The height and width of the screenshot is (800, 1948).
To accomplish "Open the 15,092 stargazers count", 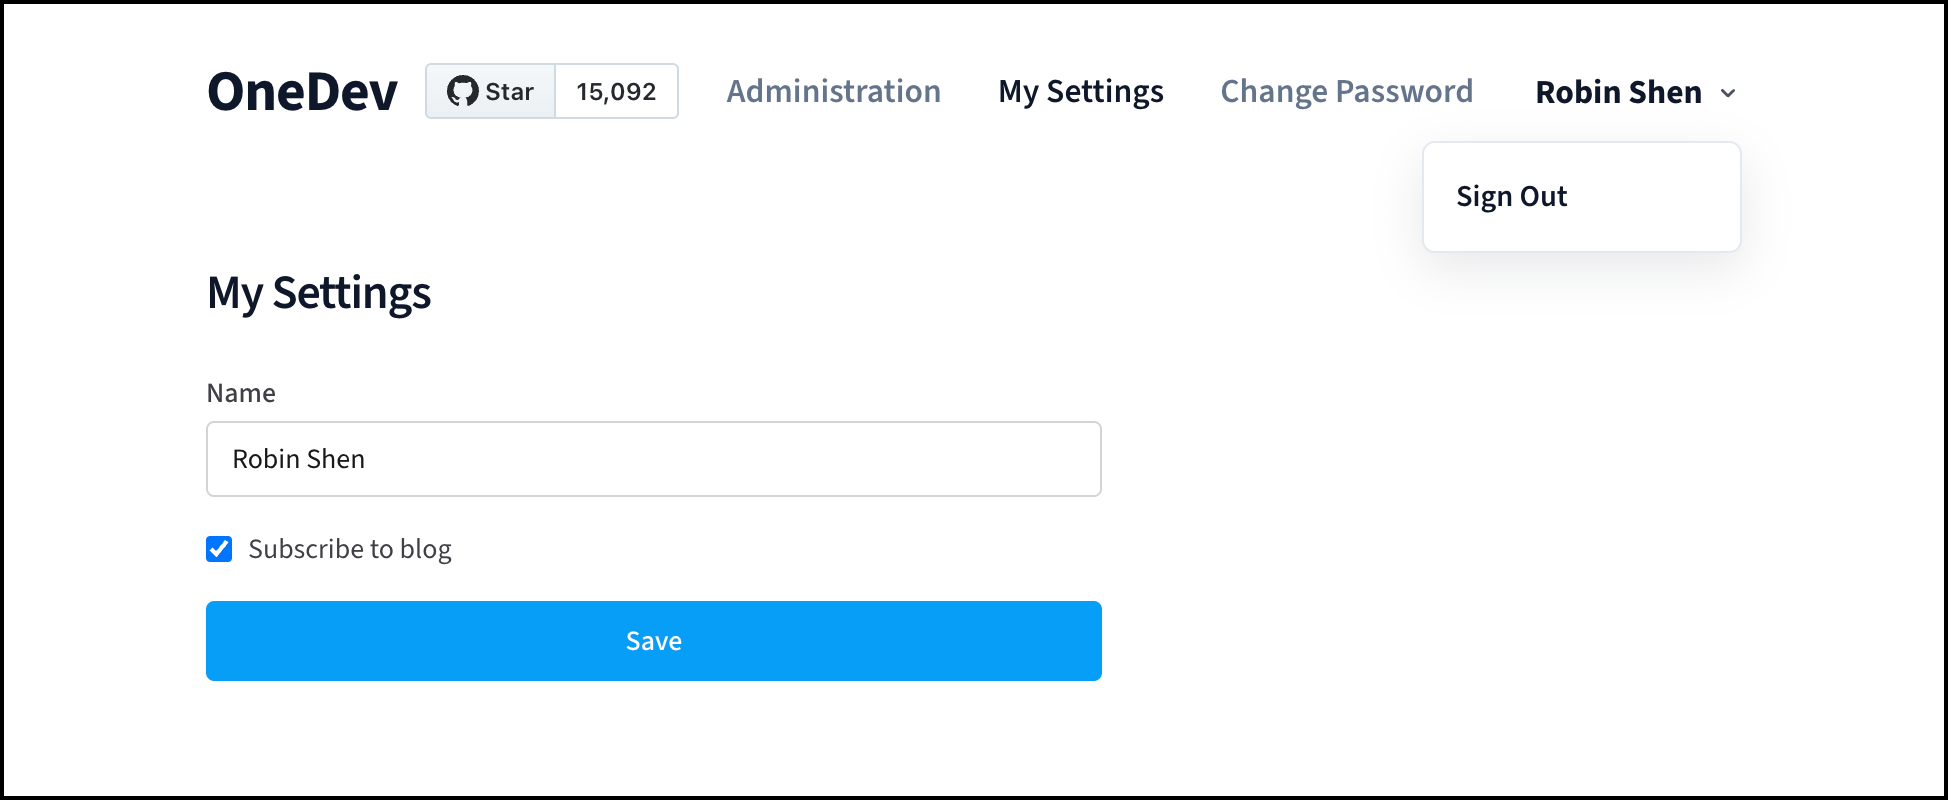I will [x=617, y=91].
